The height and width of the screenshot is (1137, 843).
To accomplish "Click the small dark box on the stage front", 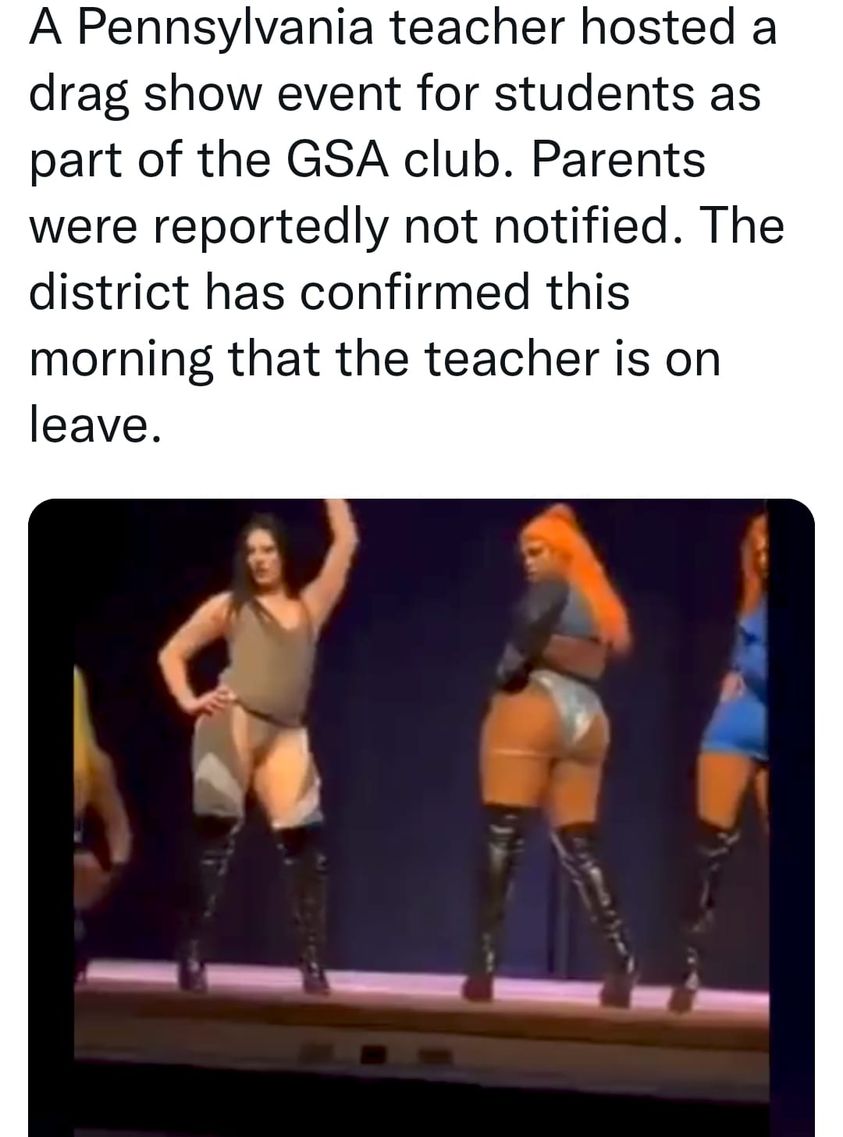I will pos(372,1053).
